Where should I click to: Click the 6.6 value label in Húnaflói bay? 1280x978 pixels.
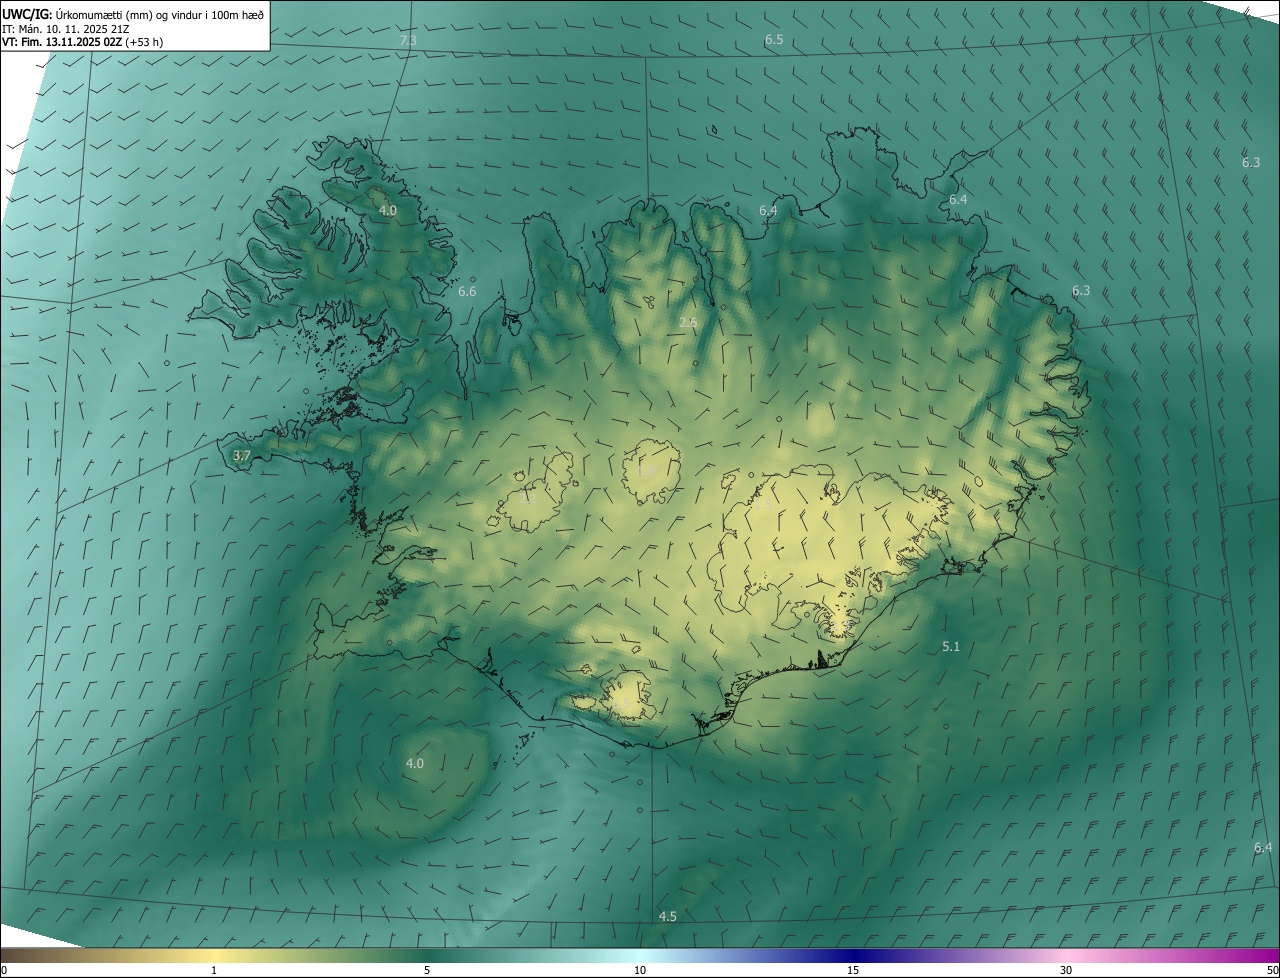467,292
